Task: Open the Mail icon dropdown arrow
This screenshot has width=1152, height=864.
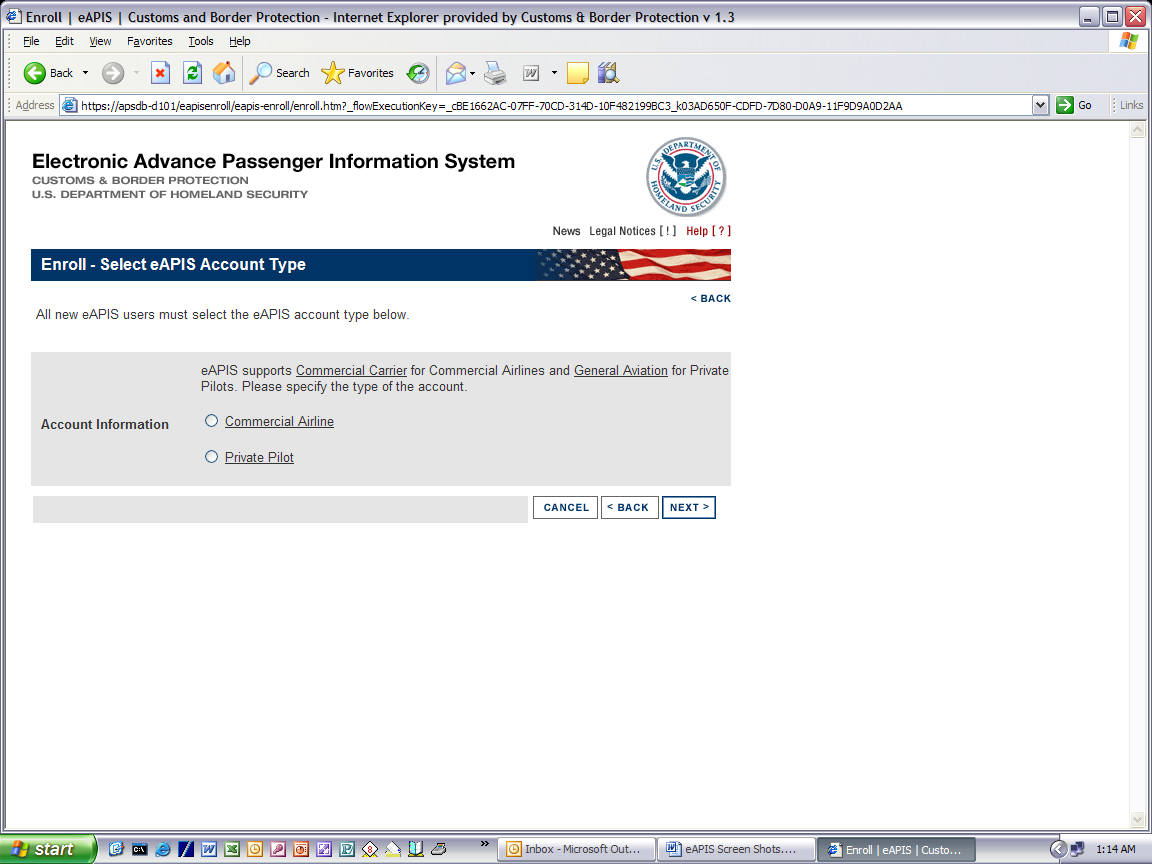Action: [x=472, y=73]
